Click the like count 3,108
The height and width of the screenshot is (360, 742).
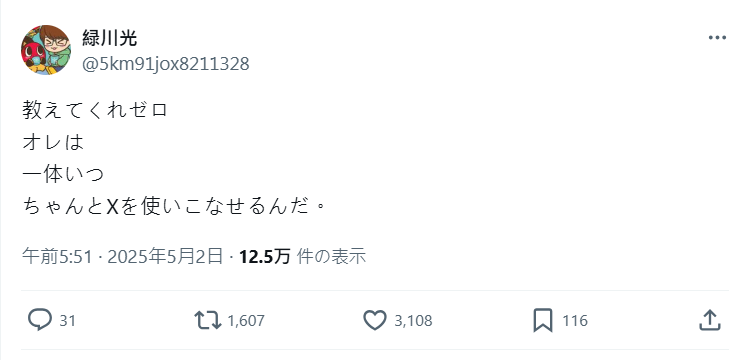414,321
